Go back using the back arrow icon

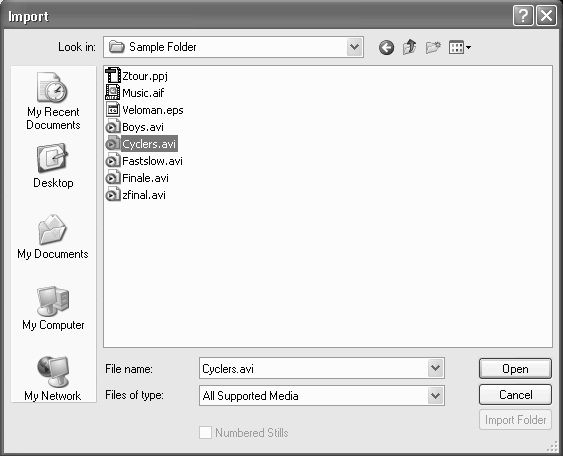(x=386, y=47)
